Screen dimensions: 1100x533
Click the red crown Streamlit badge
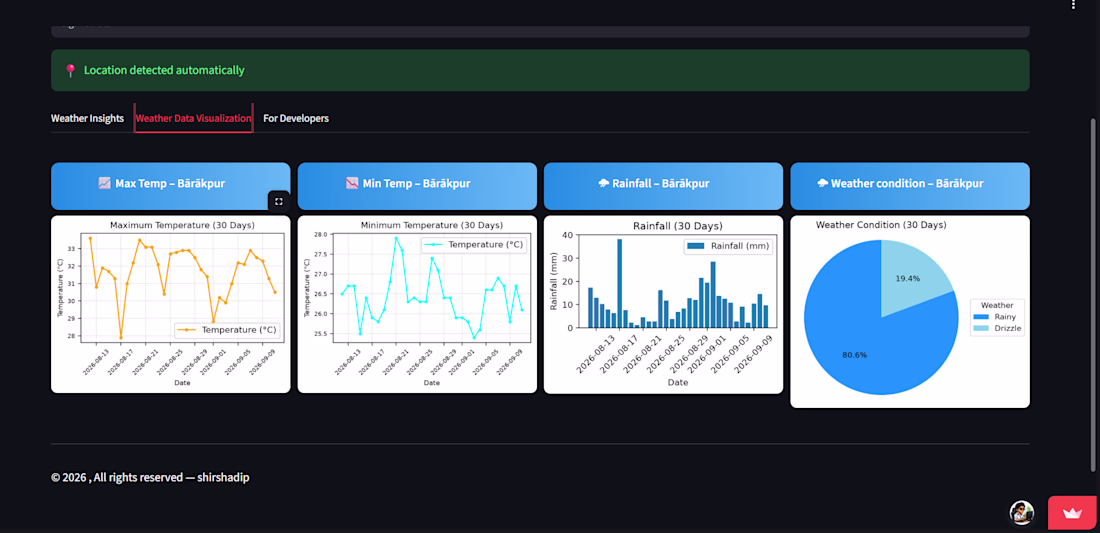click(x=1072, y=513)
